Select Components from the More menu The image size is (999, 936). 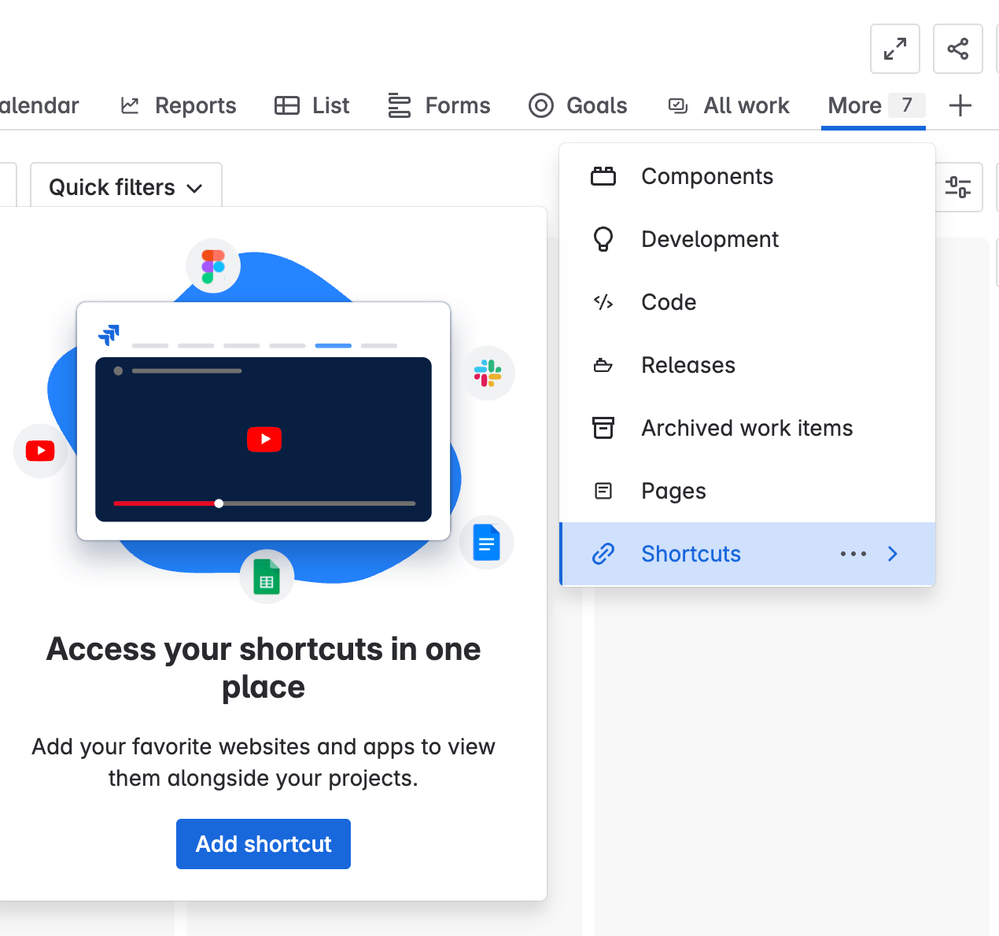click(747, 176)
